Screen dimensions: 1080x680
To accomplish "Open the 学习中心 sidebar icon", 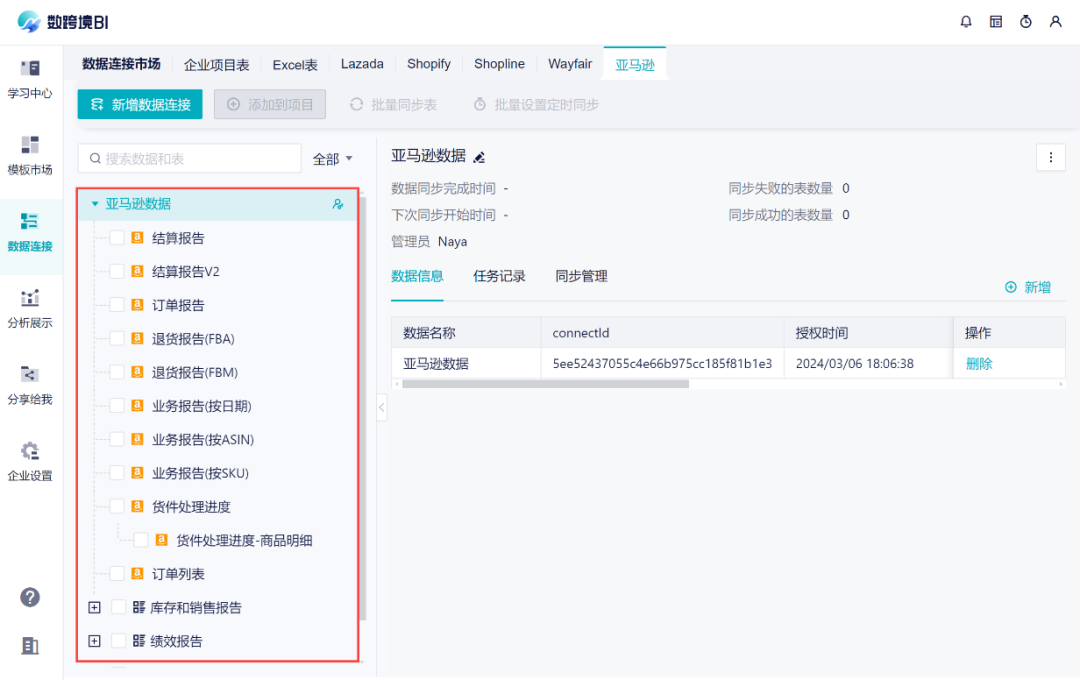I will pos(30,80).
